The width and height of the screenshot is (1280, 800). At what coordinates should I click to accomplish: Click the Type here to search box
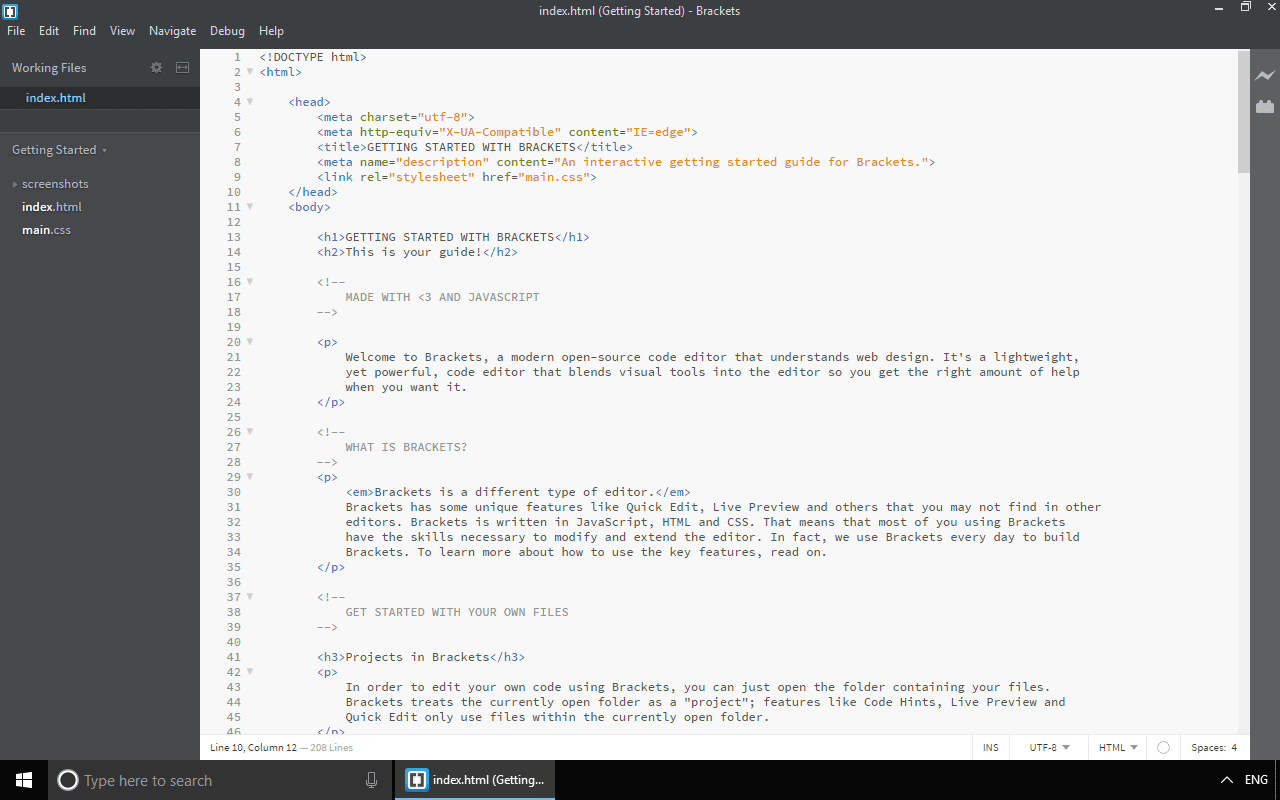click(x=218, y=780)
